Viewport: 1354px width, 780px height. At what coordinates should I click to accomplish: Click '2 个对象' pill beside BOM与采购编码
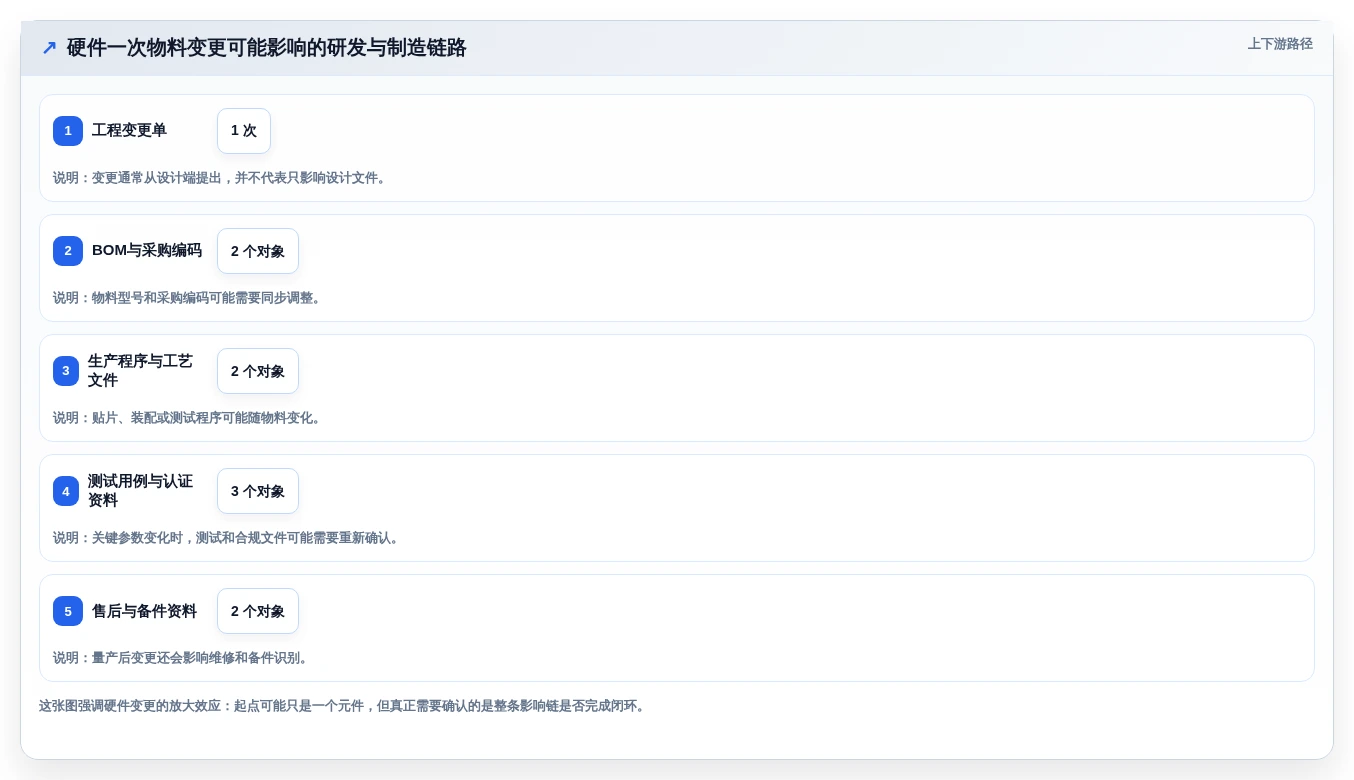(x=258, y=251)
